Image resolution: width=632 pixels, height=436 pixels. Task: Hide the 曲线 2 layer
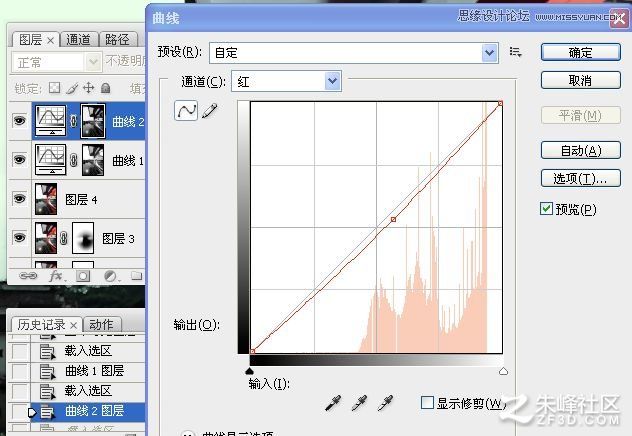[19, 120]
